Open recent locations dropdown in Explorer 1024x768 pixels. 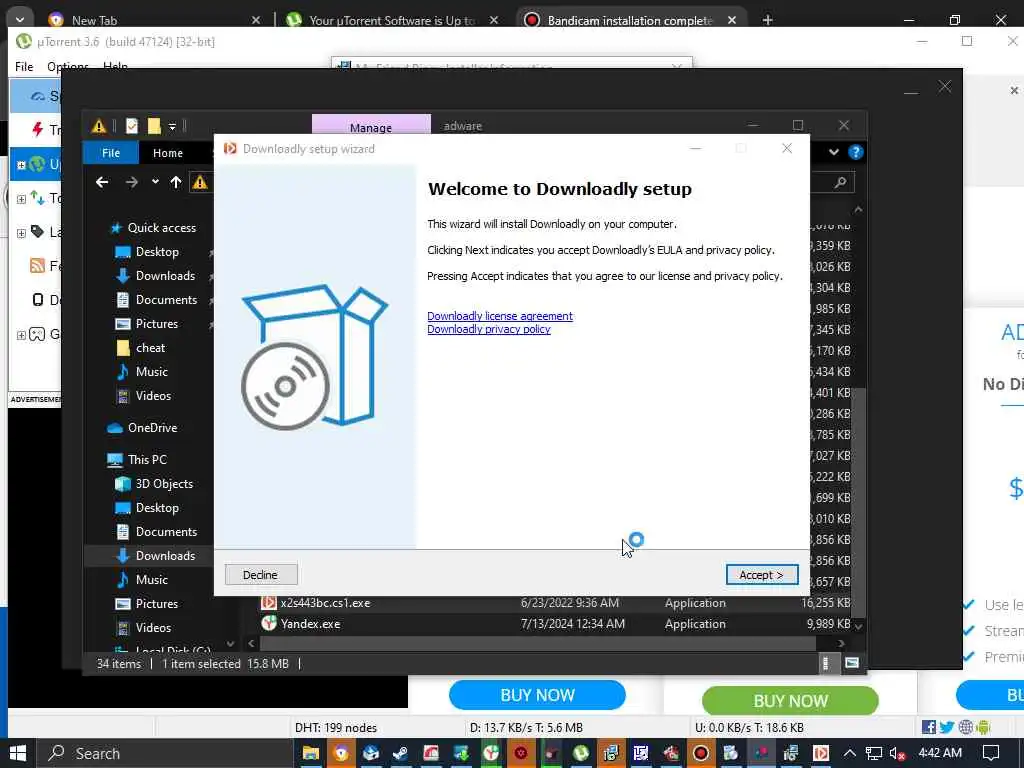coord(155,182)
